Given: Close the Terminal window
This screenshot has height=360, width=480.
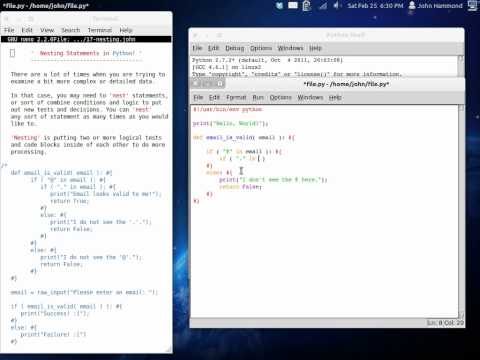Looking at the screenshot, I should coord(7,19).
